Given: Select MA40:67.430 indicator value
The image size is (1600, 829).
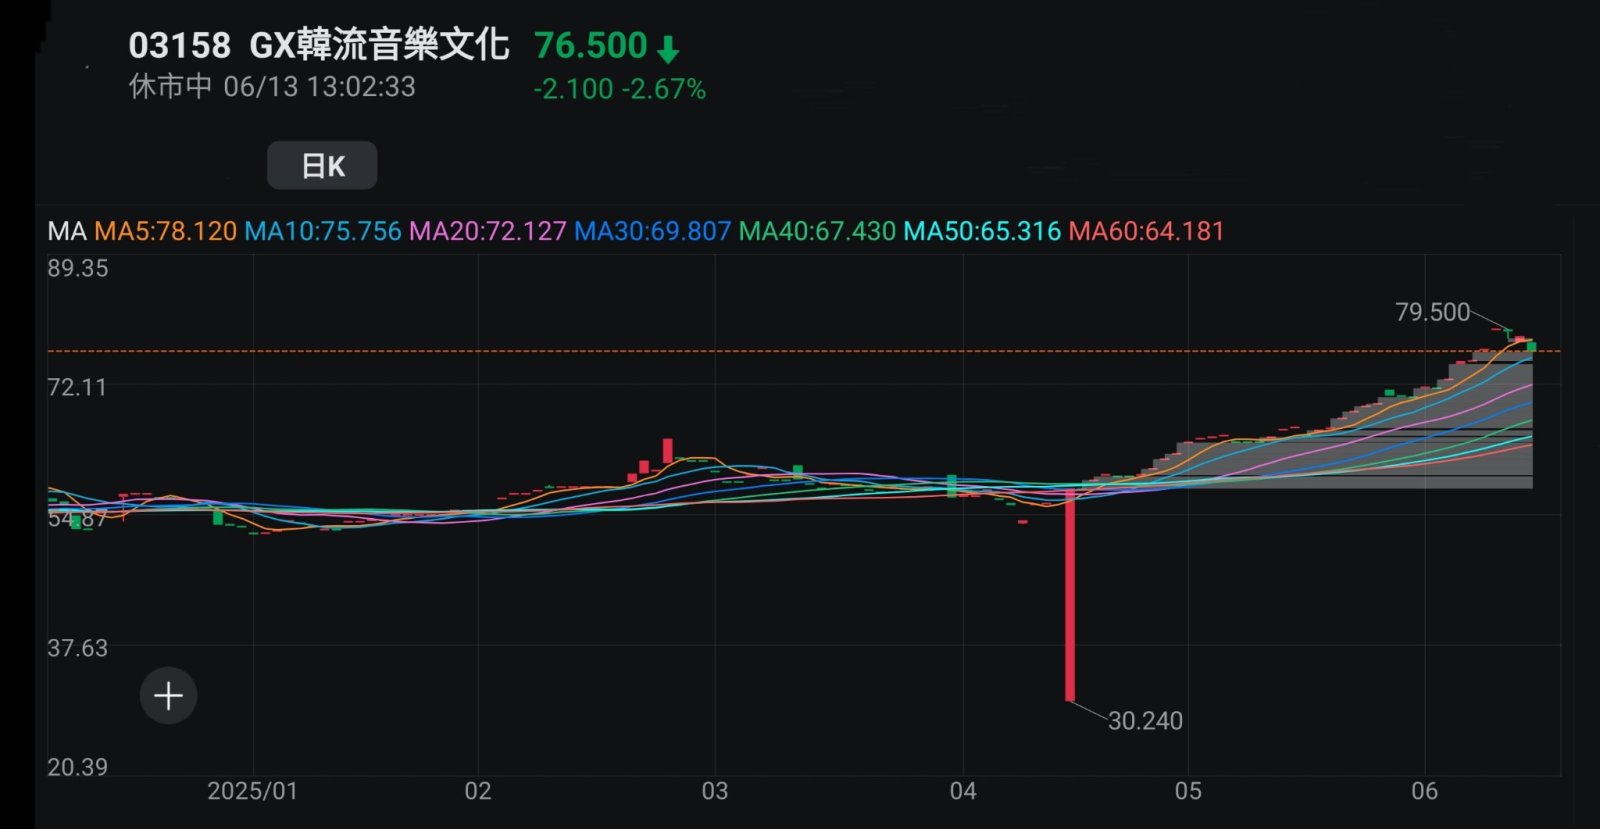Looking at the screenshot, I should pos(817,231).
